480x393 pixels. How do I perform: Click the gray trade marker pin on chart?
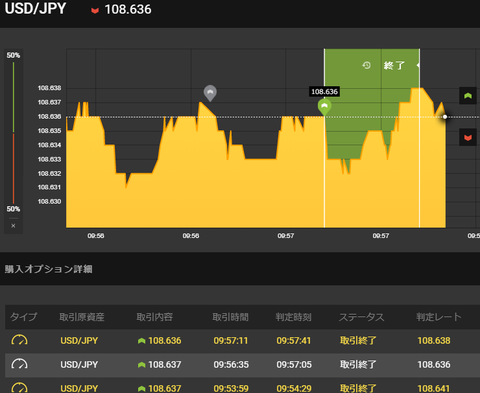(x=210, y=93)
